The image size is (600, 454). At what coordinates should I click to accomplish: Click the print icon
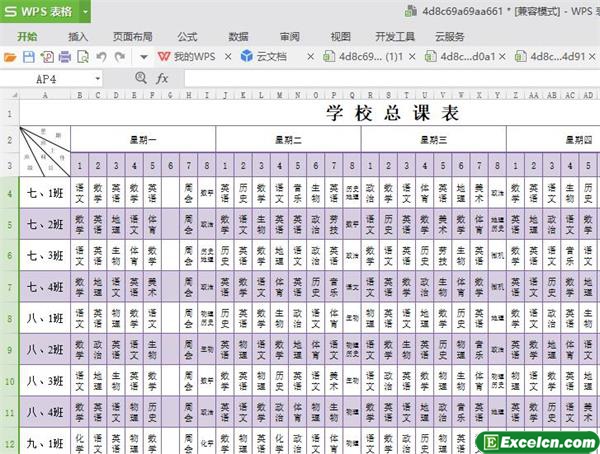coord(65,57)
